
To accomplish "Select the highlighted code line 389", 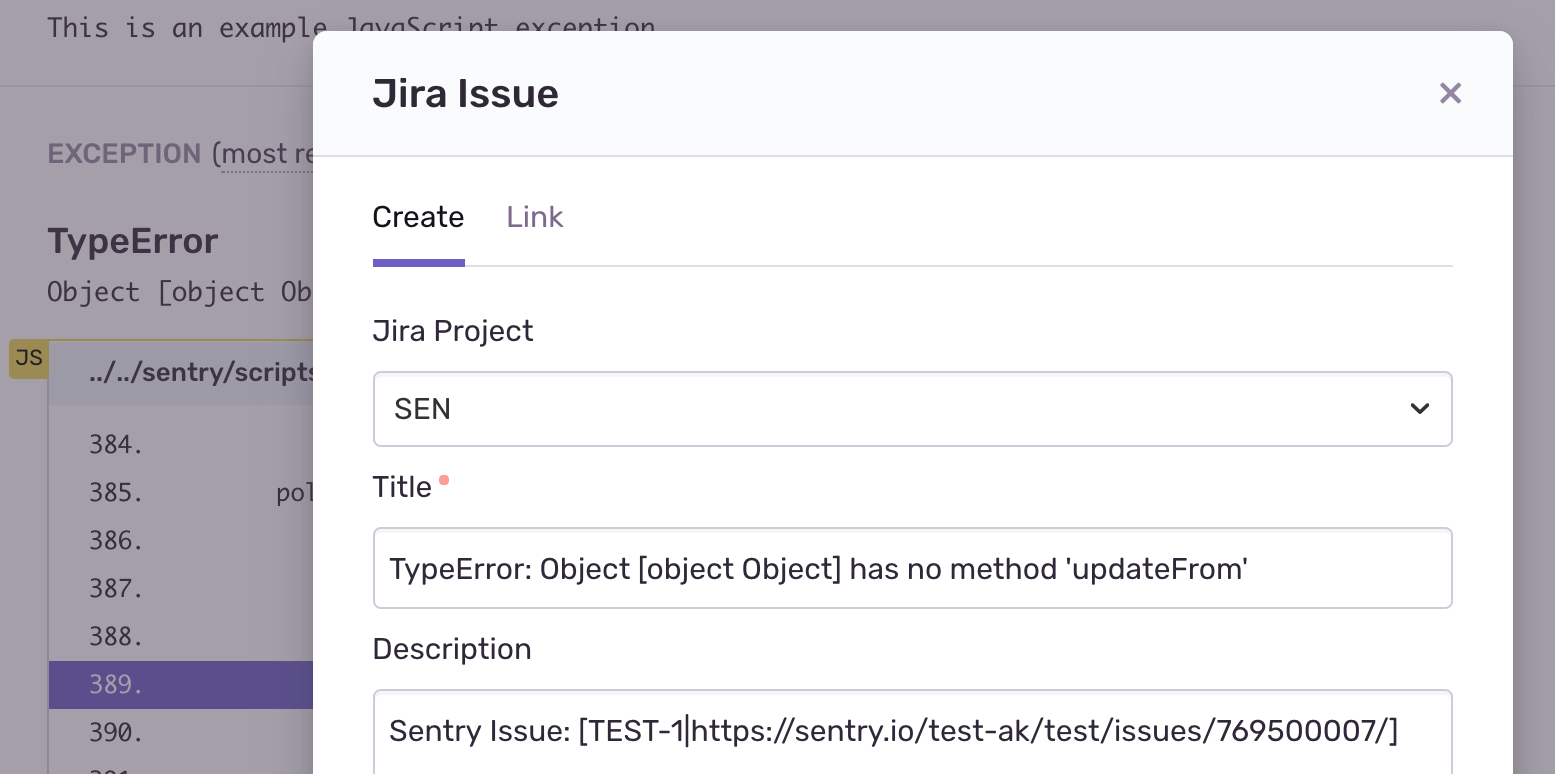I will (180, 685).
